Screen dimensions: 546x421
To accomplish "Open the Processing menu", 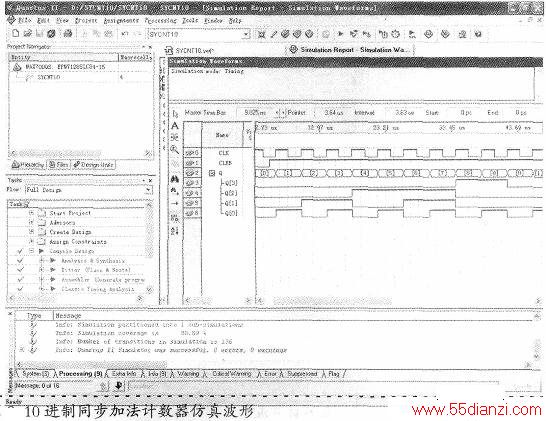I will click(161, 21).
